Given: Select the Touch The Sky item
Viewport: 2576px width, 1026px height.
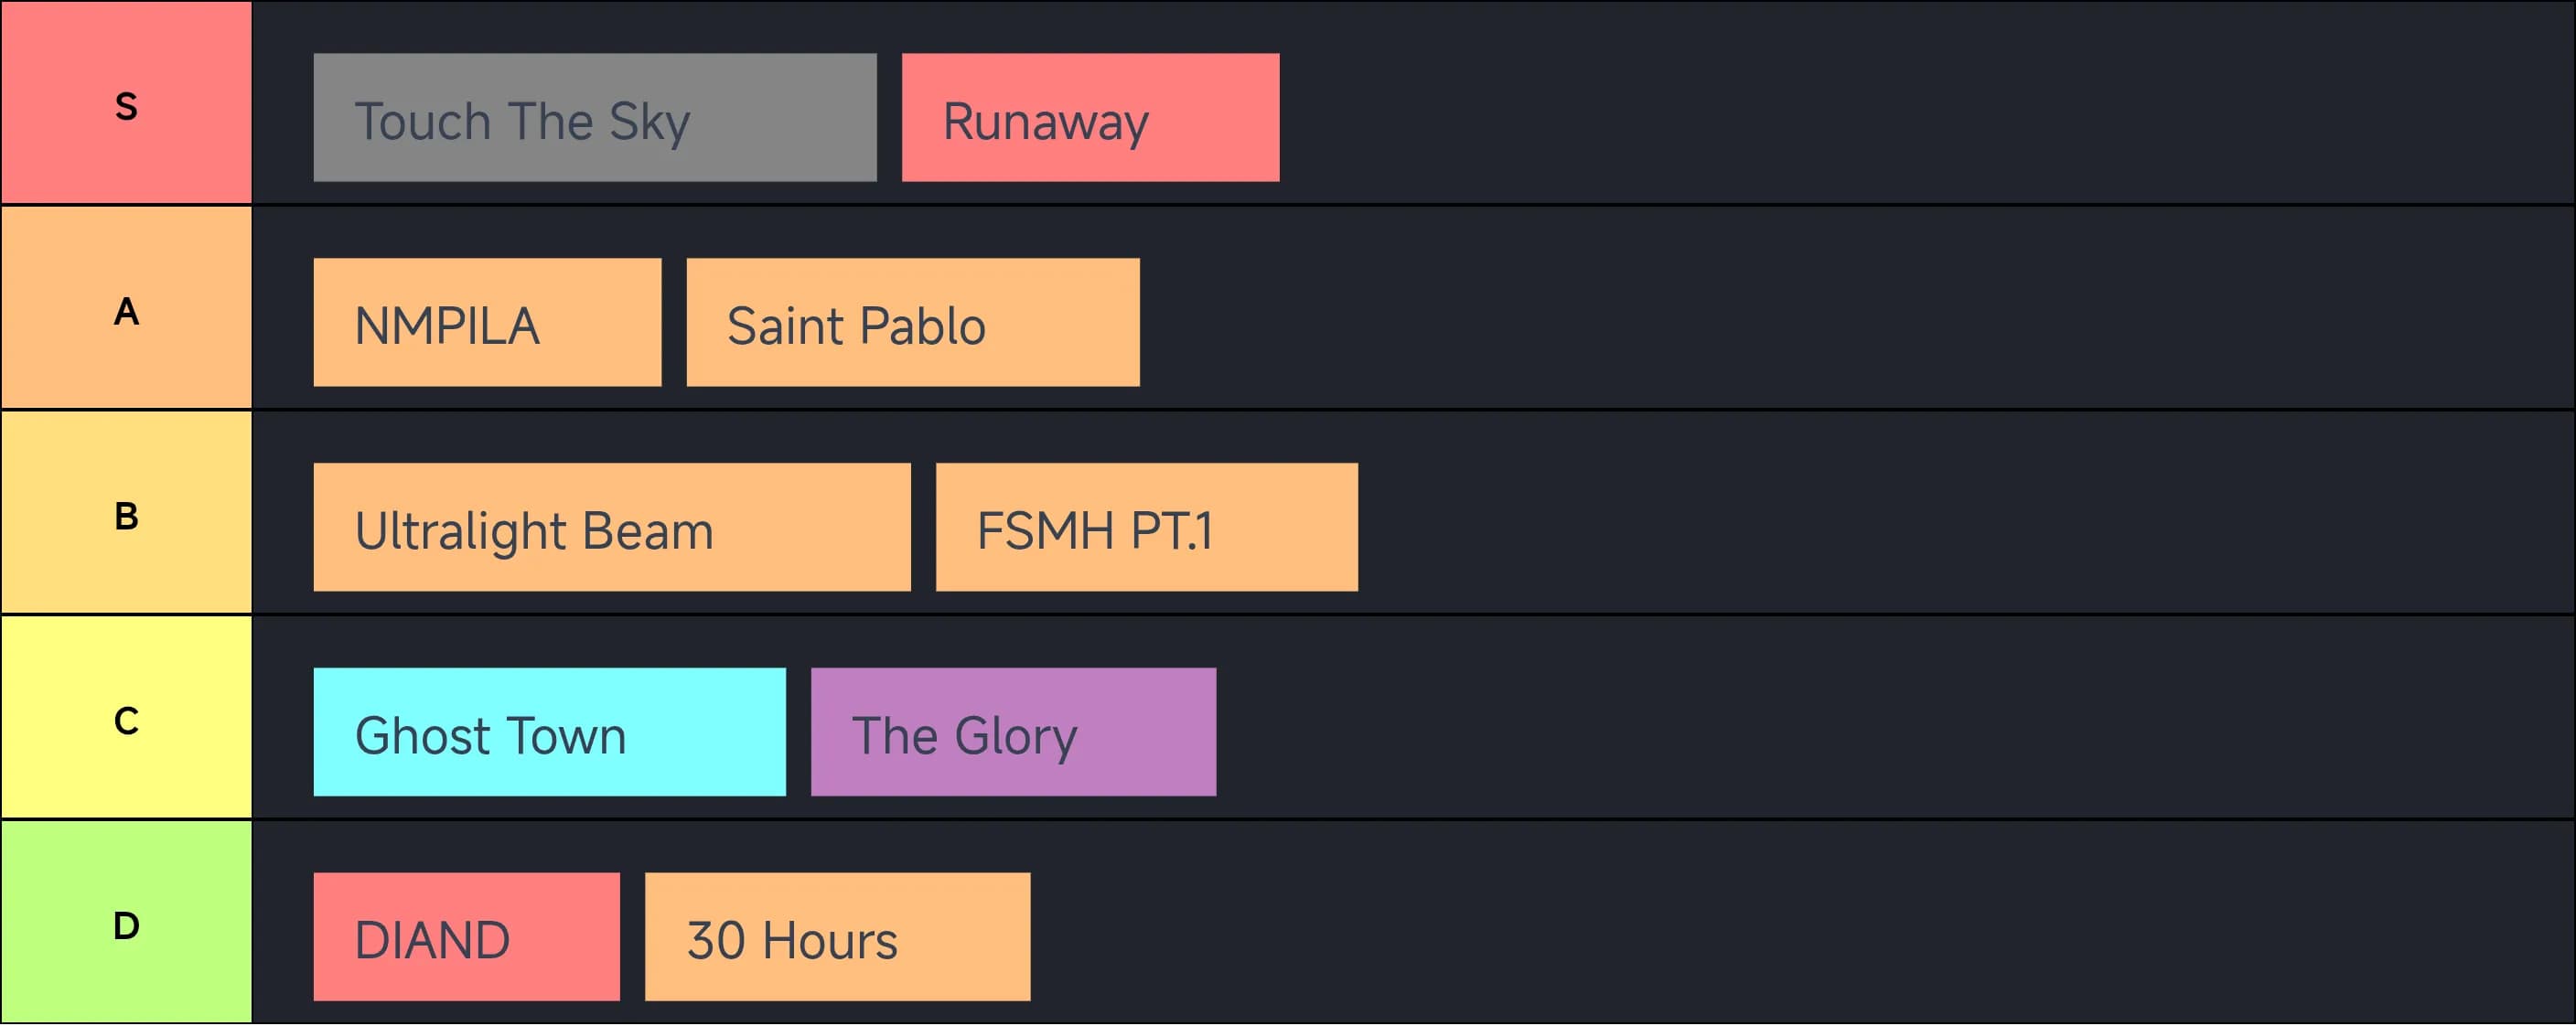Looking at the screenshot, I should pos(594,118).
